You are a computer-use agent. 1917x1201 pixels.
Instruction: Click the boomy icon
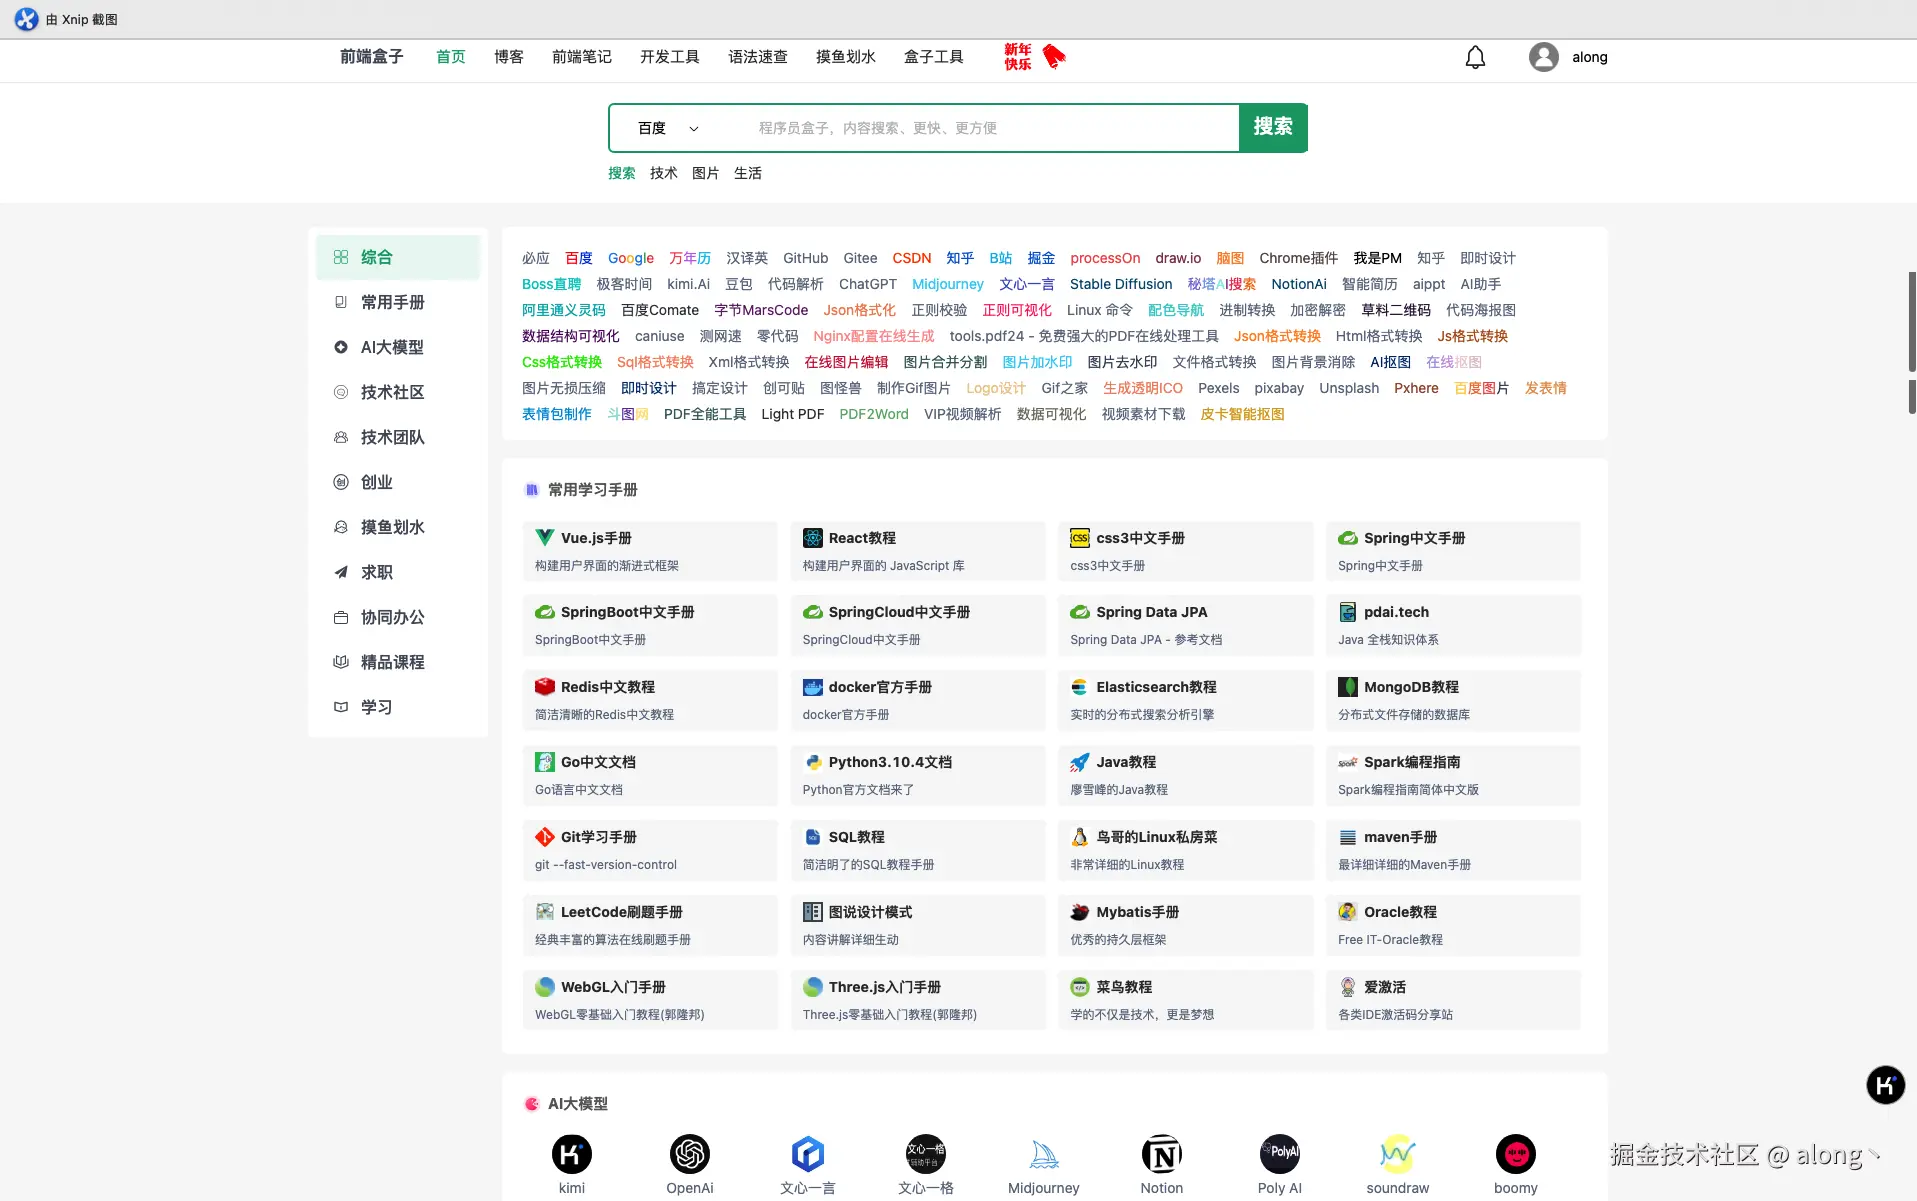pyautogui.click(x=1516, y=1154)
